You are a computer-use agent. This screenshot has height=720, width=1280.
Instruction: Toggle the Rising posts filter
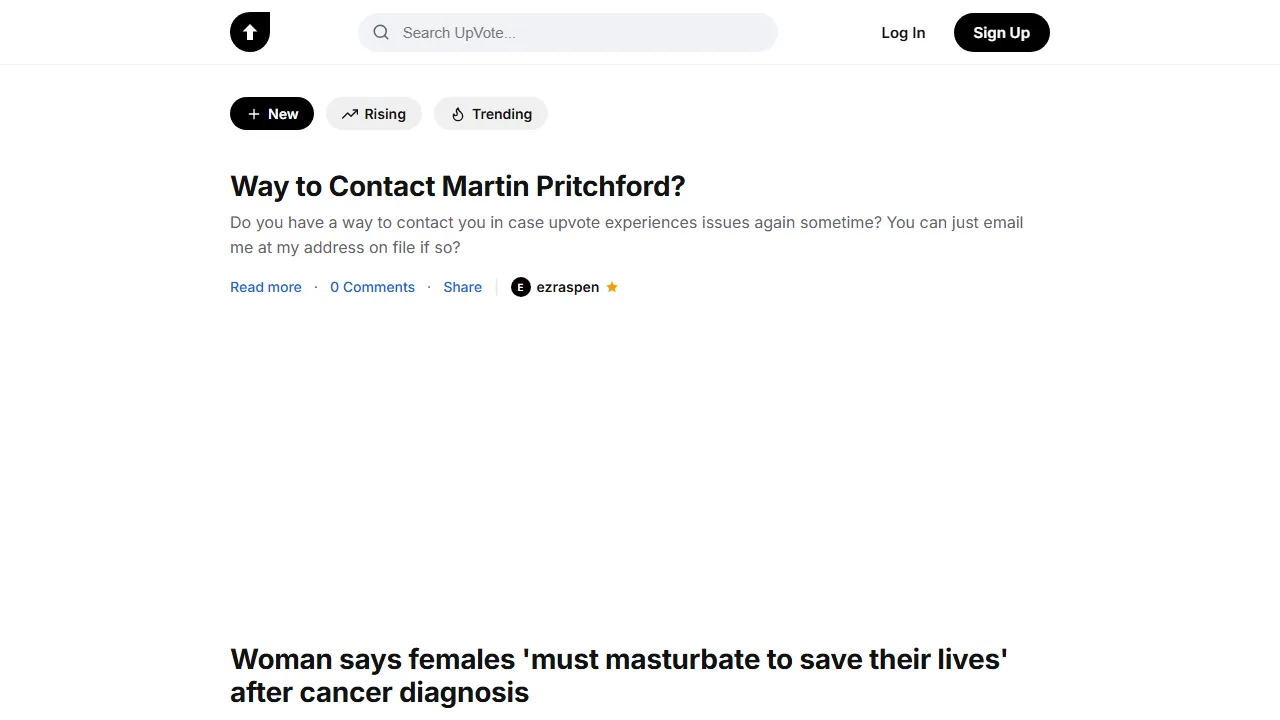[x=374, y=114]
